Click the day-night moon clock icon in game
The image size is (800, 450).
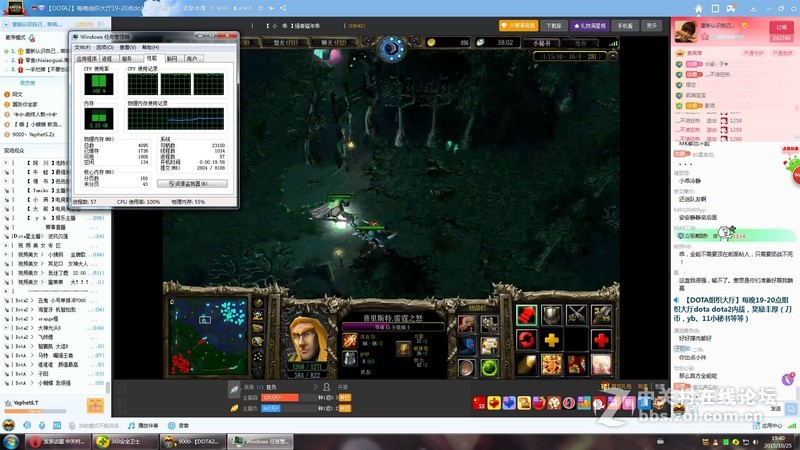[x=392, y=49]
